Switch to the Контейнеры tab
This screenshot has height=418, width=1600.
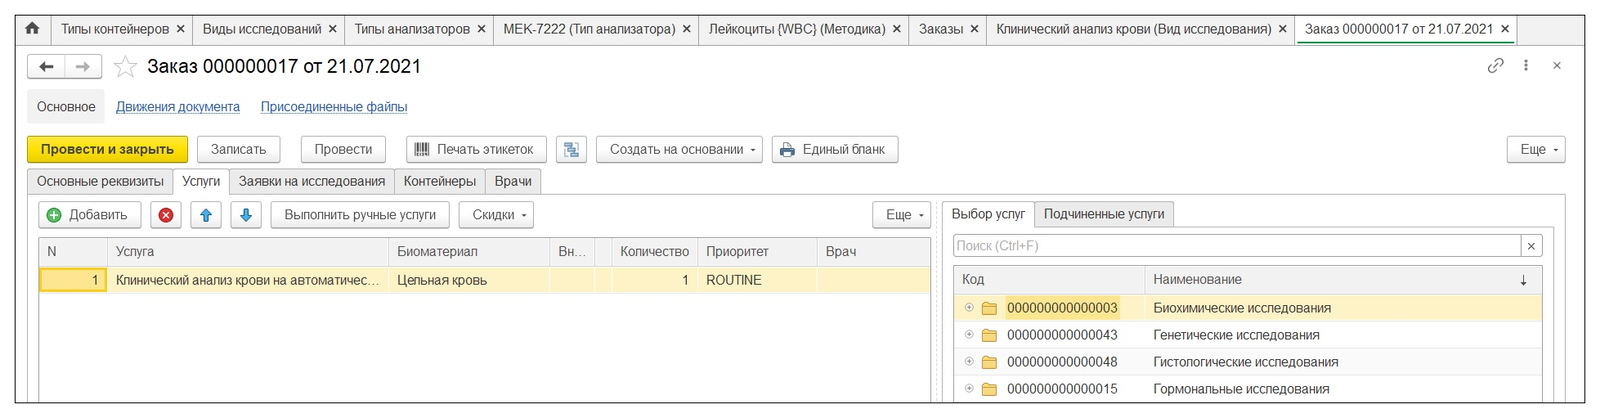click(439, 182)
